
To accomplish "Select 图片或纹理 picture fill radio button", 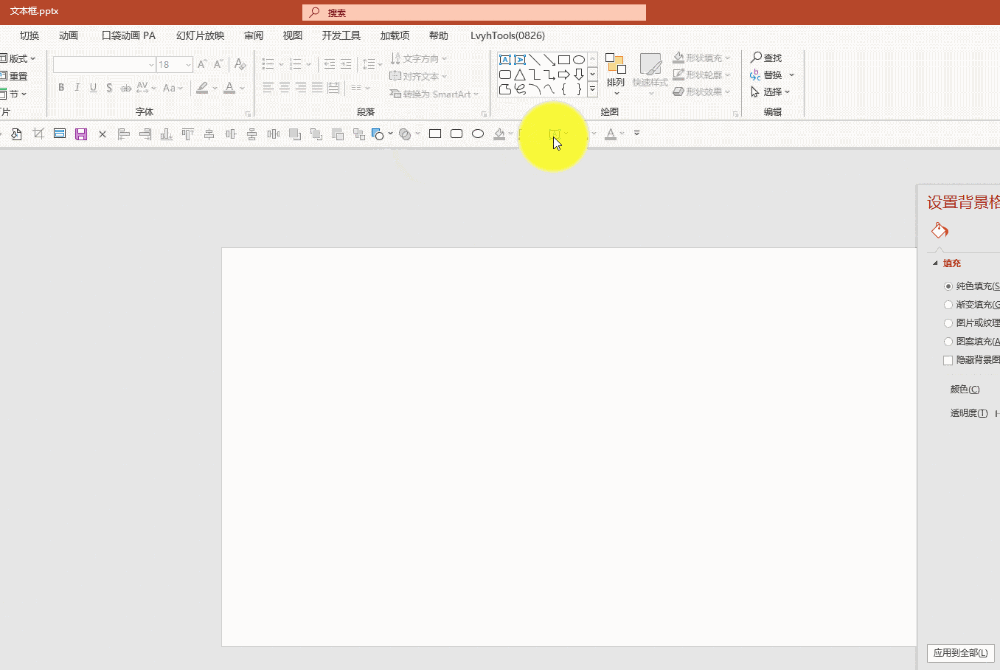I will [x=948, y=323].
